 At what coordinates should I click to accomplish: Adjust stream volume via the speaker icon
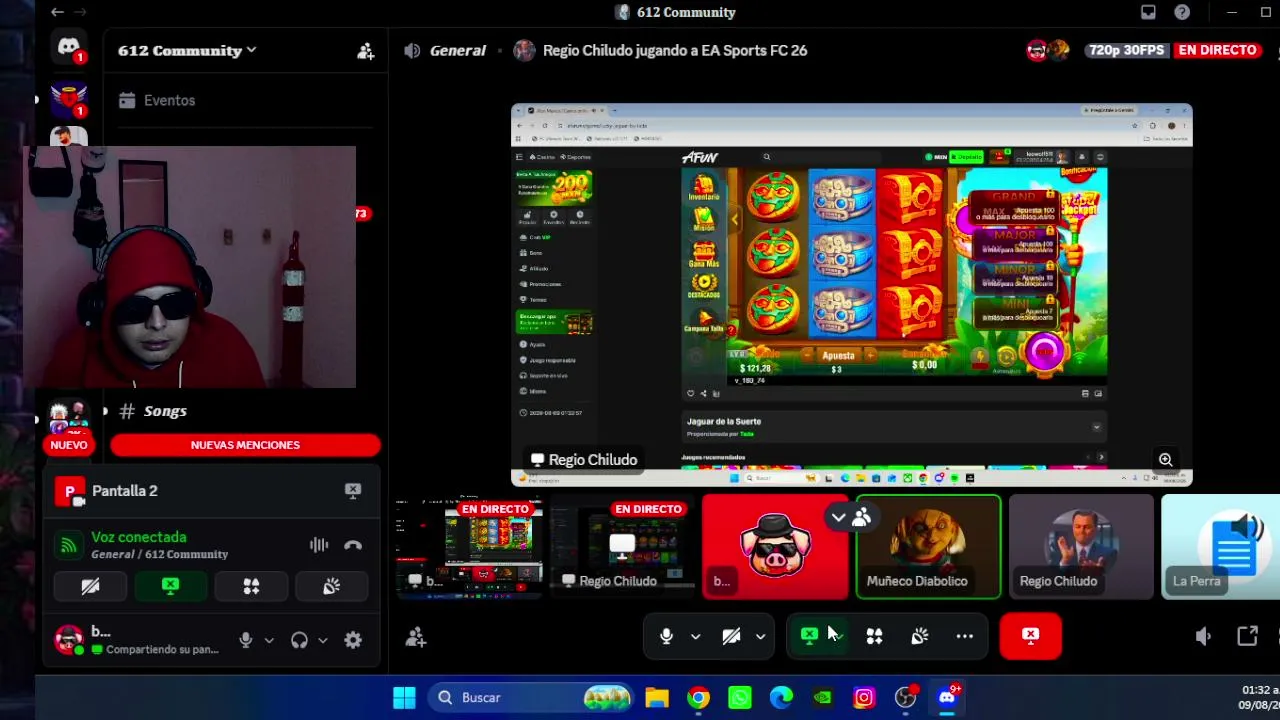pos(1203,636)
